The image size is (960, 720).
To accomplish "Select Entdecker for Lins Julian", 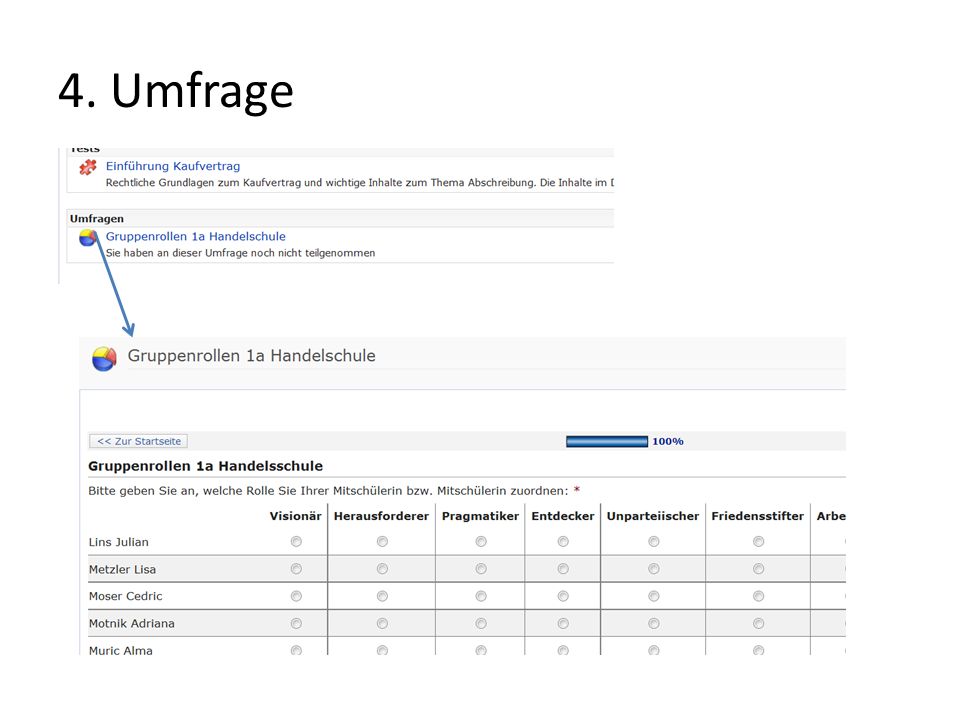I will pos(563,542).
